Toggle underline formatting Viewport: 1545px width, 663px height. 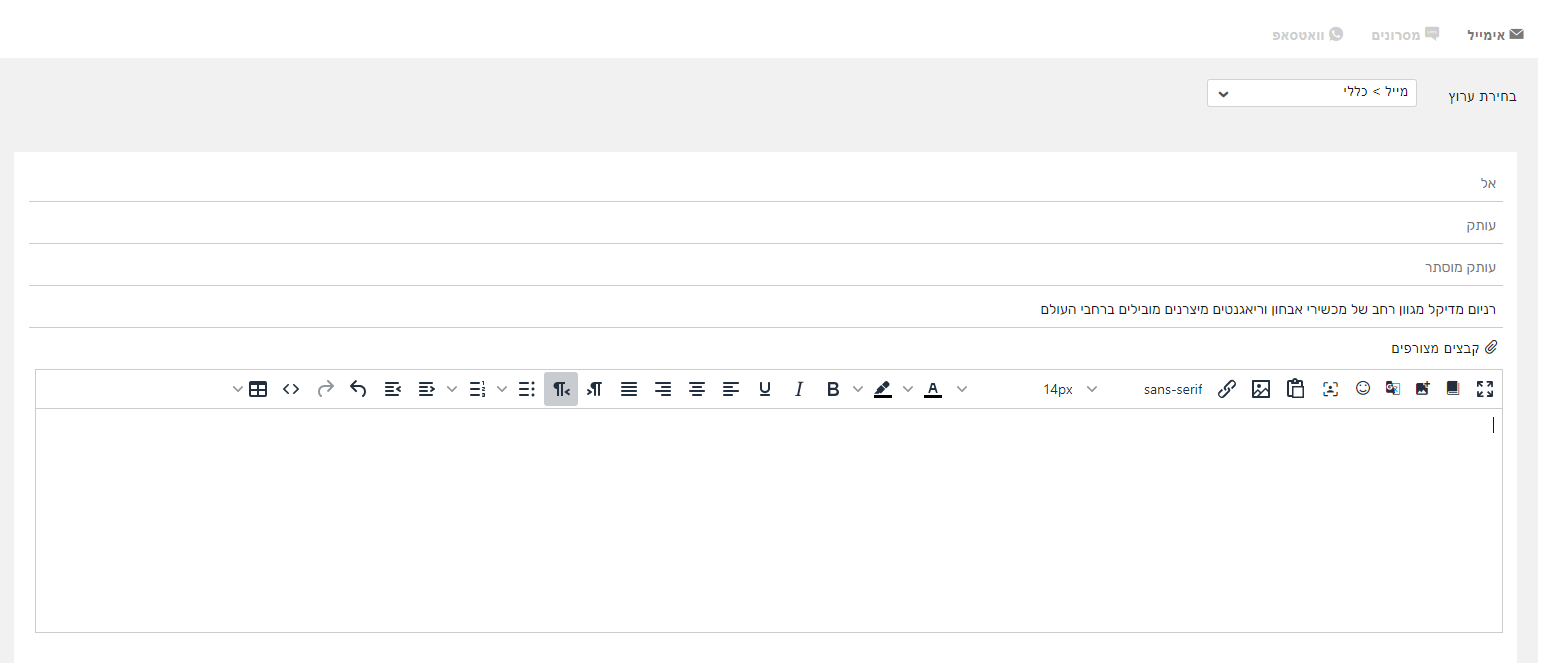coord(765,389)
